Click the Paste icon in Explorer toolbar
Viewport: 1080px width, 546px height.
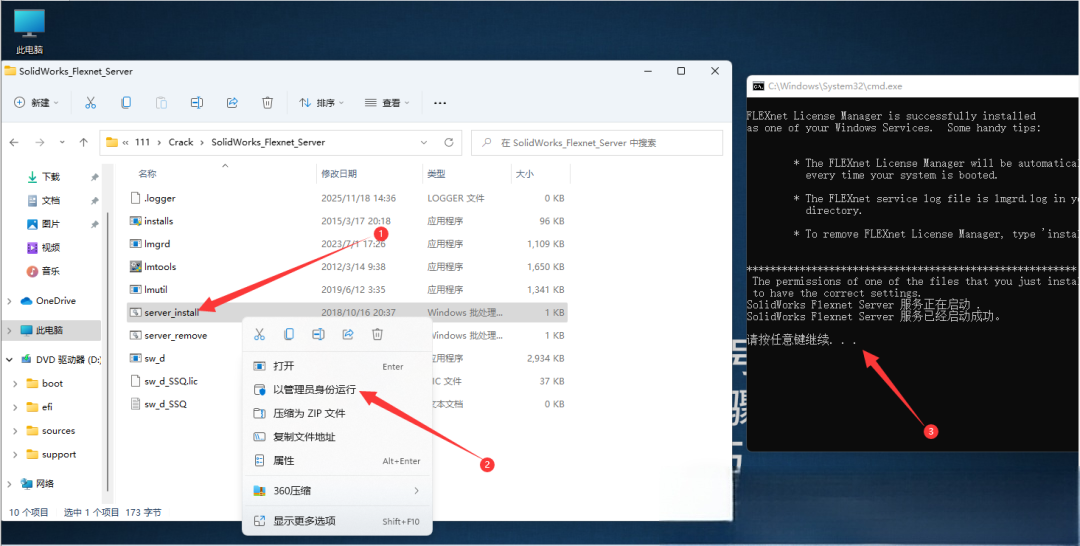coord(161,103)
